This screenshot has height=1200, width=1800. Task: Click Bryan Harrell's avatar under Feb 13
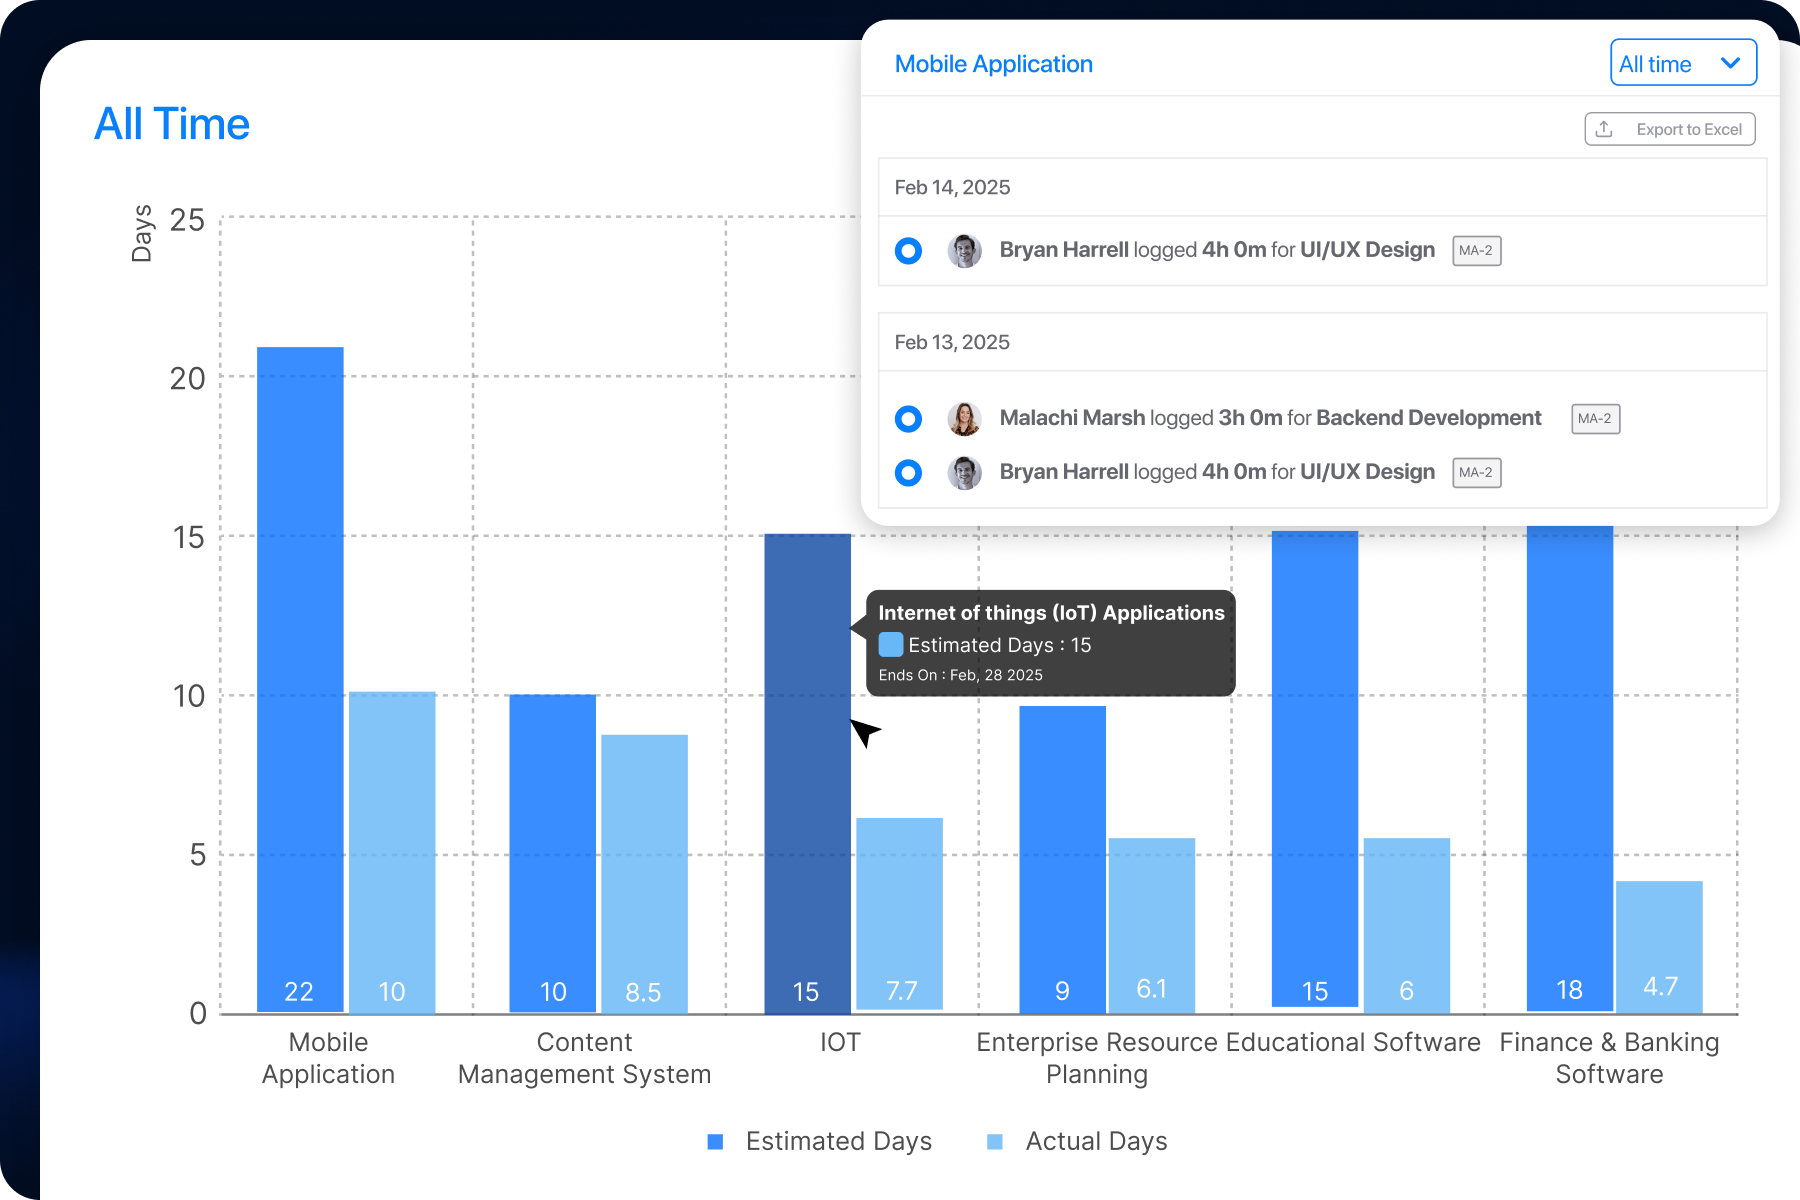[x=965, y=471]
